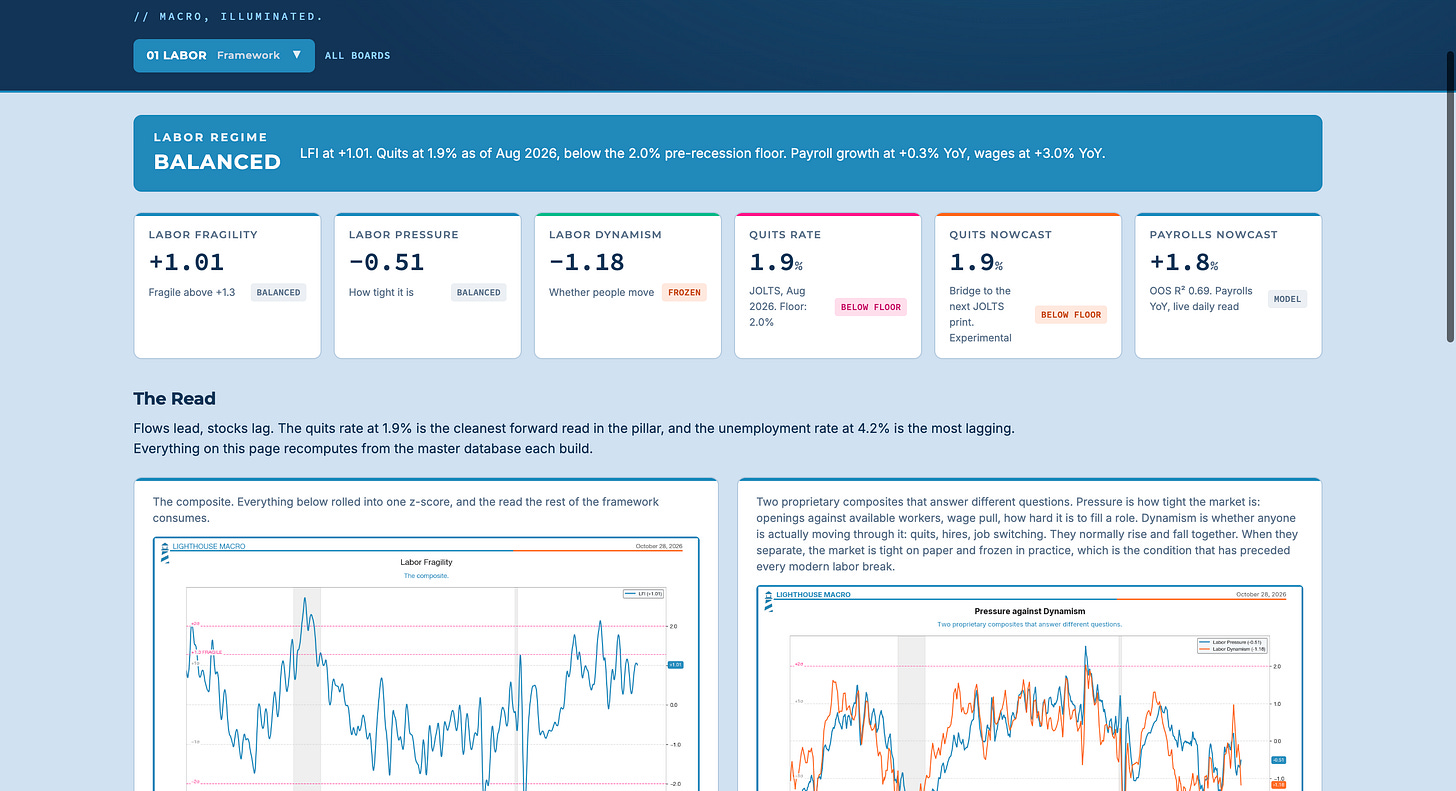Click the −0.51 Labor Pressure value
Screen dimensions: 1456x791
(386, 262)
